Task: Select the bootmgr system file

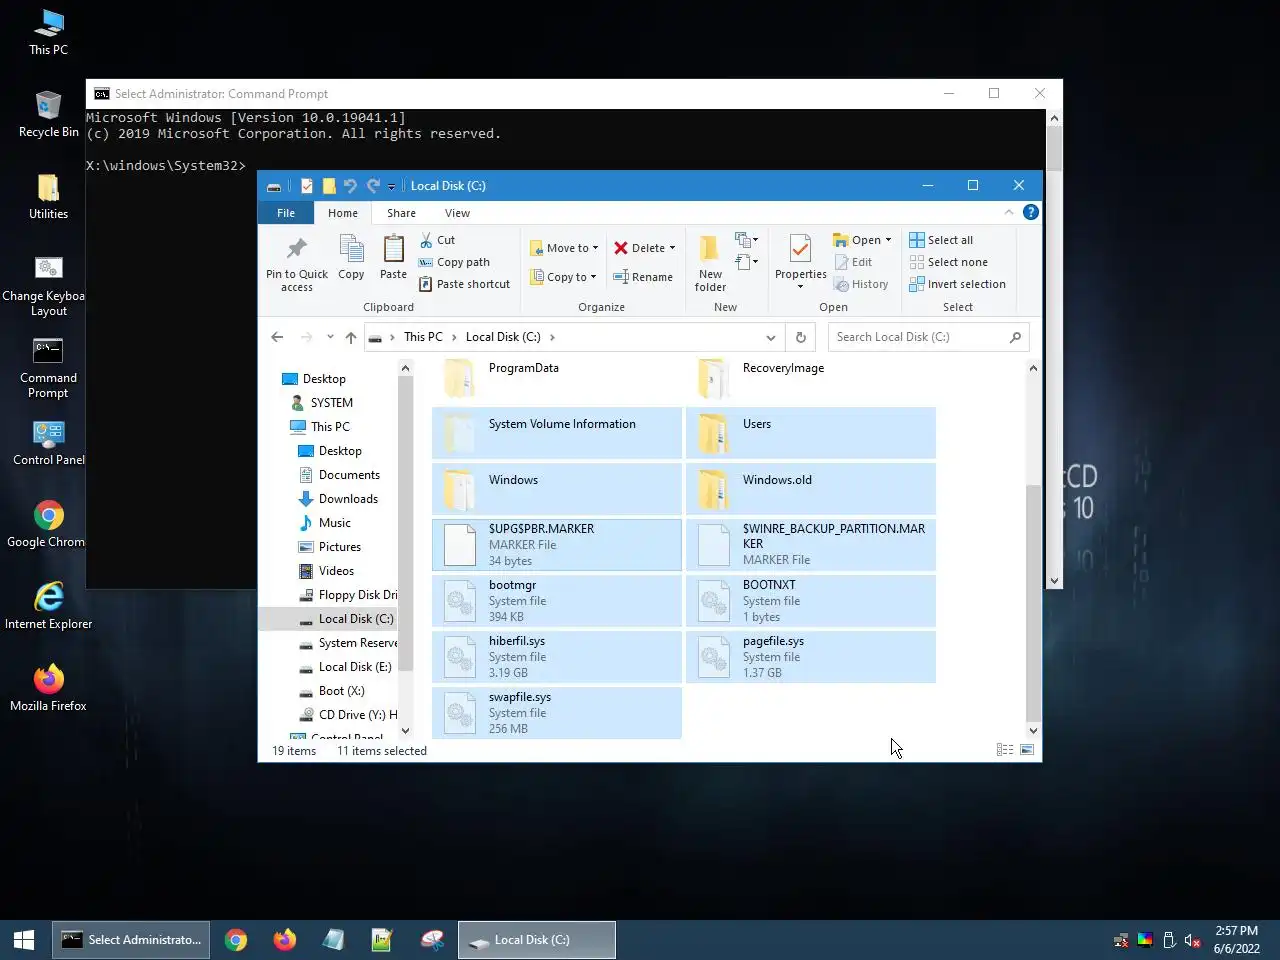Action: tap(557, 600)
